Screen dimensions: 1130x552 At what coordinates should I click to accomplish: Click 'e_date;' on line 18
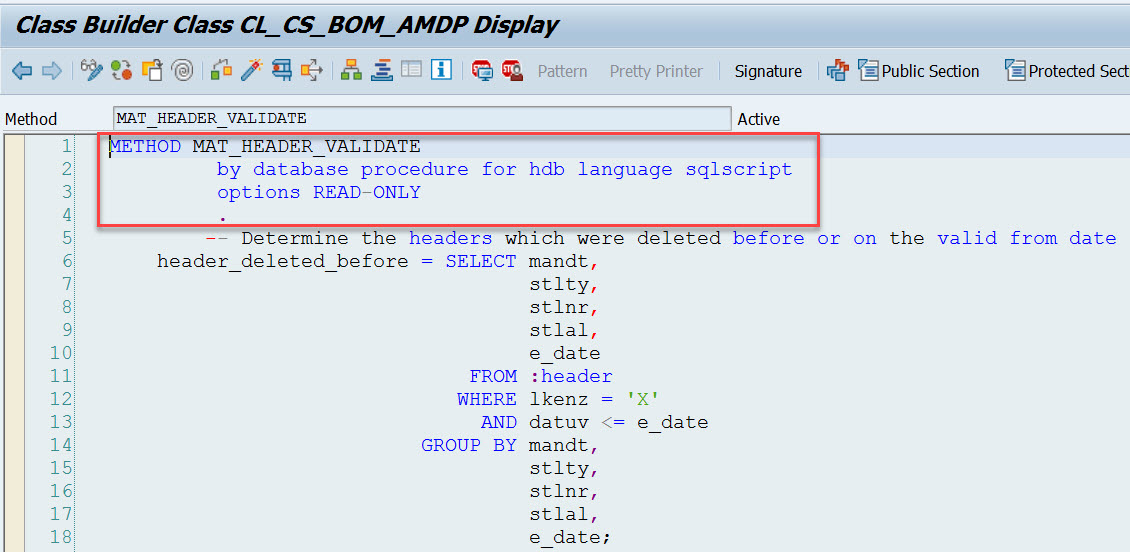(x=571, y=538)
